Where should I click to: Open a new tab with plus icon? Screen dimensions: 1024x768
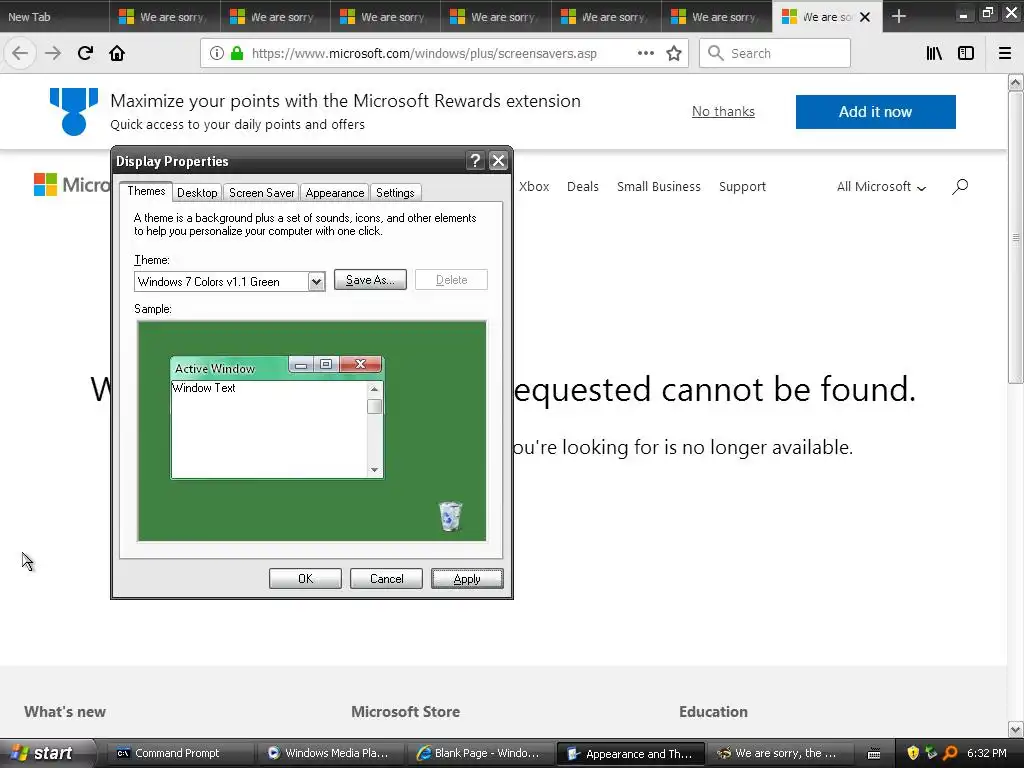click(x=899, y=16)
